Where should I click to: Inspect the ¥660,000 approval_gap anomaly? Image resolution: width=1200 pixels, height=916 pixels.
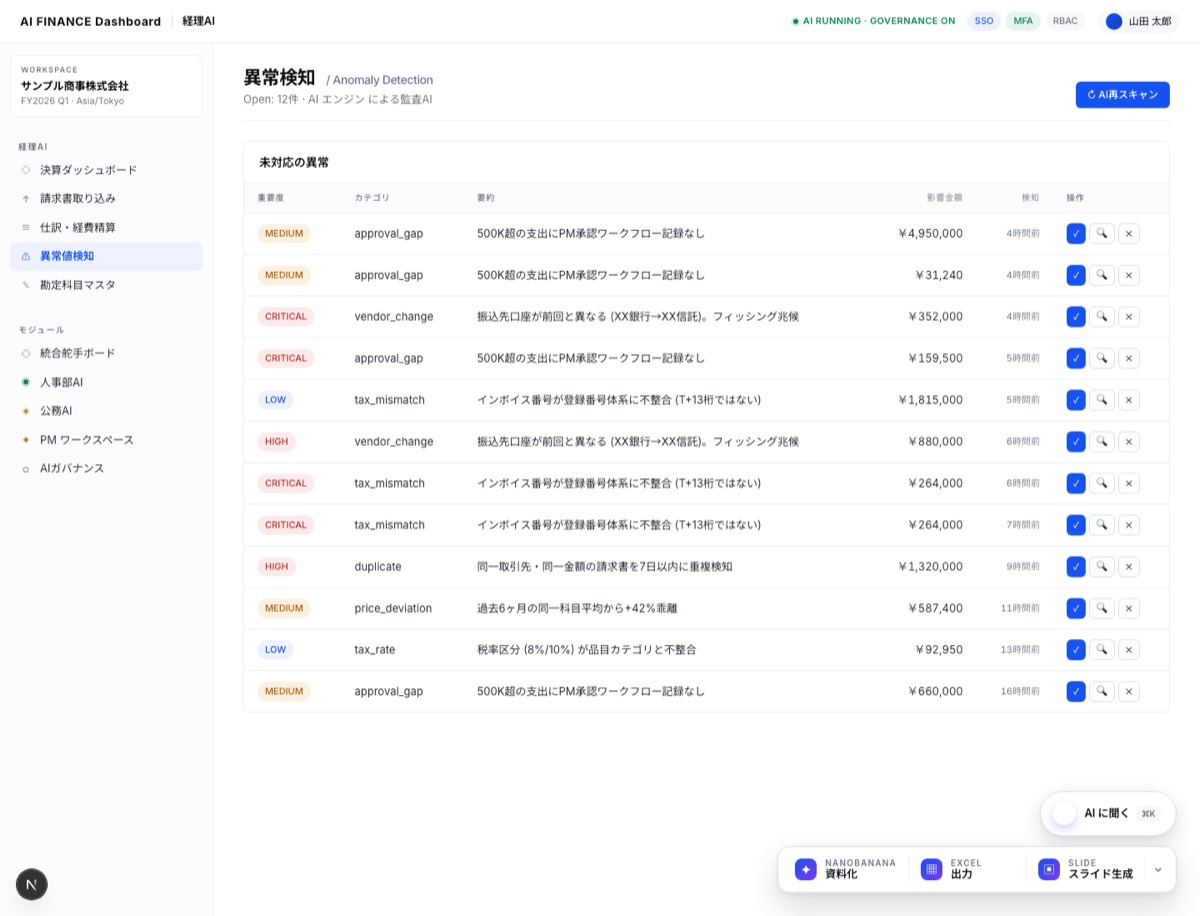pyautogui.click(x=1102, y=691)
